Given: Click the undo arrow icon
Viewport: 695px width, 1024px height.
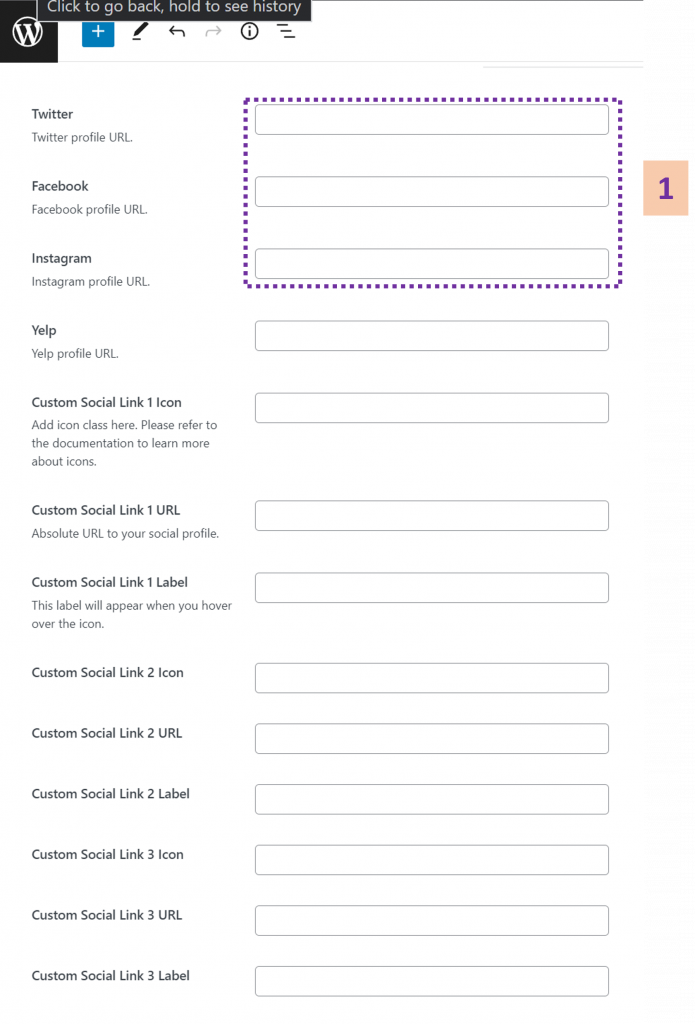Looking at the screenshot, I should [177, 31].
